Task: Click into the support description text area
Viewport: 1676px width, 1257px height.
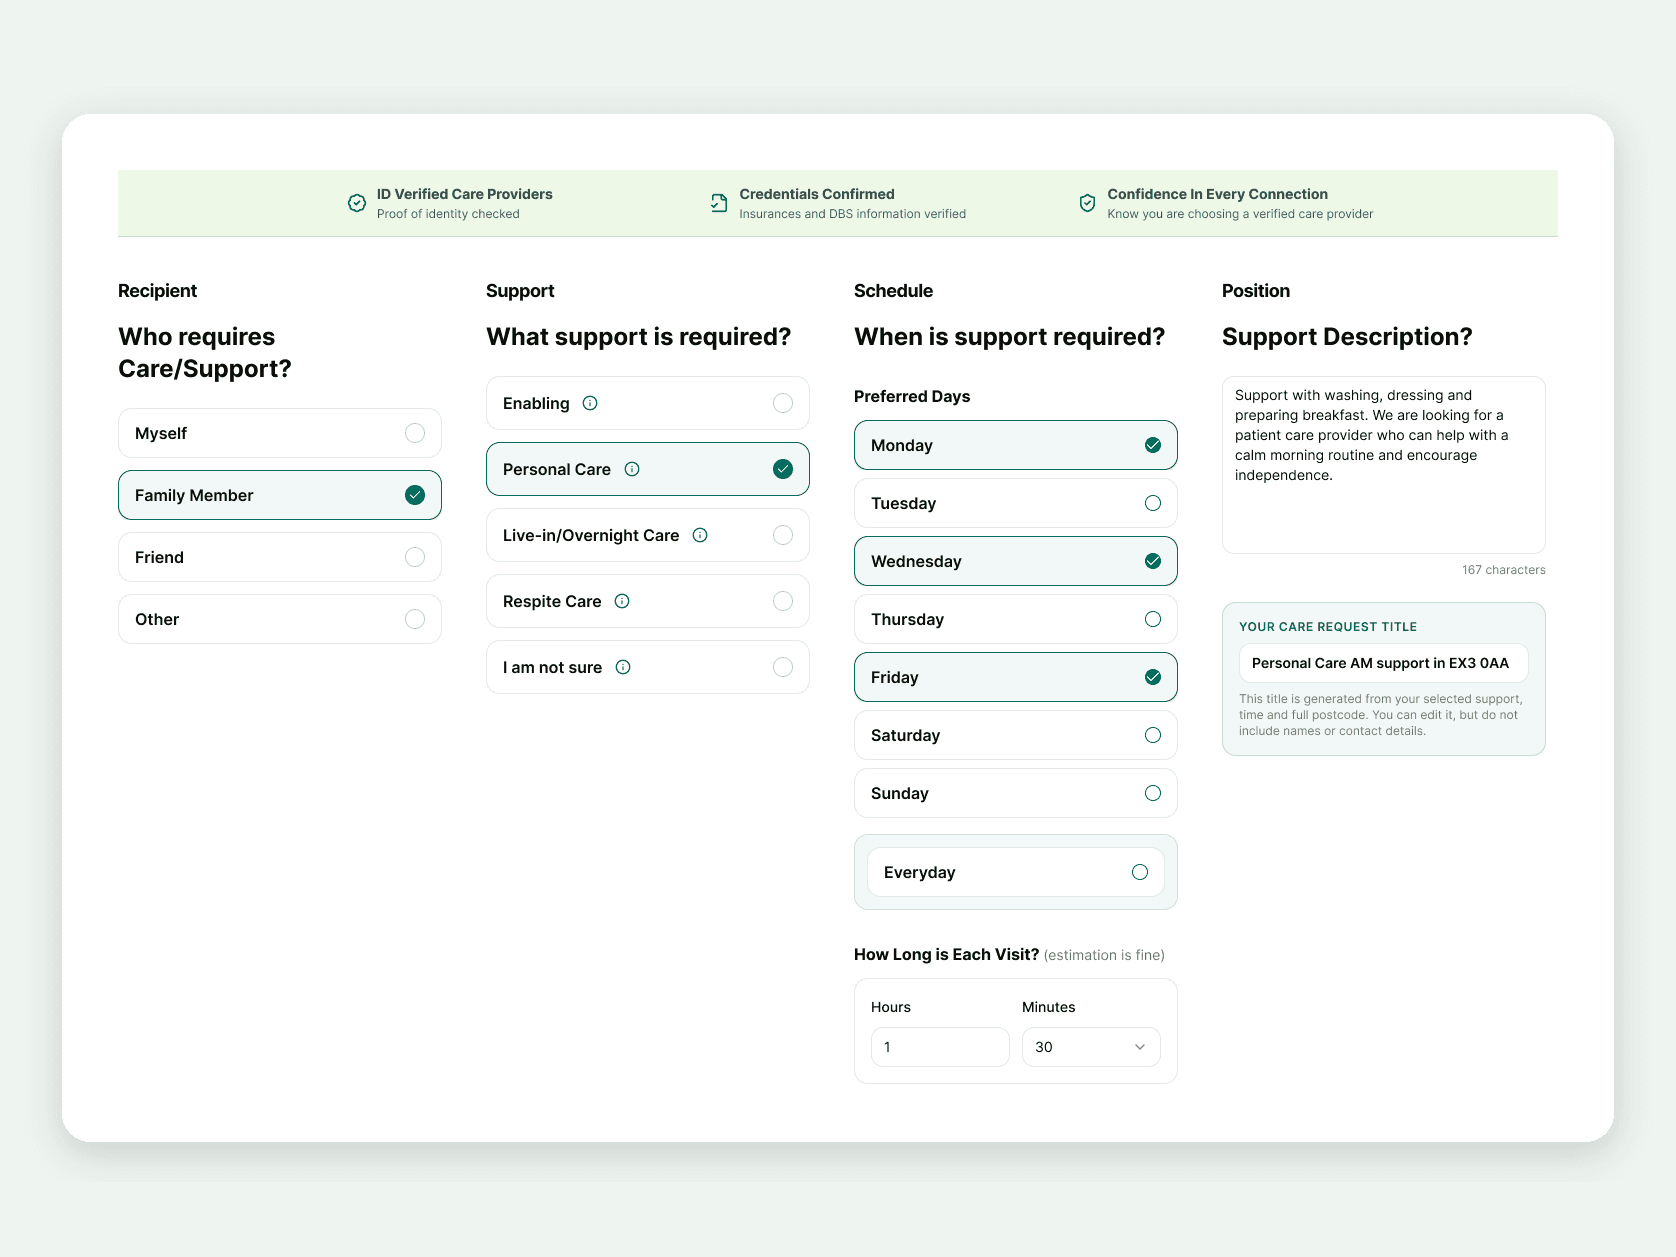Action: click(1384, 465)
